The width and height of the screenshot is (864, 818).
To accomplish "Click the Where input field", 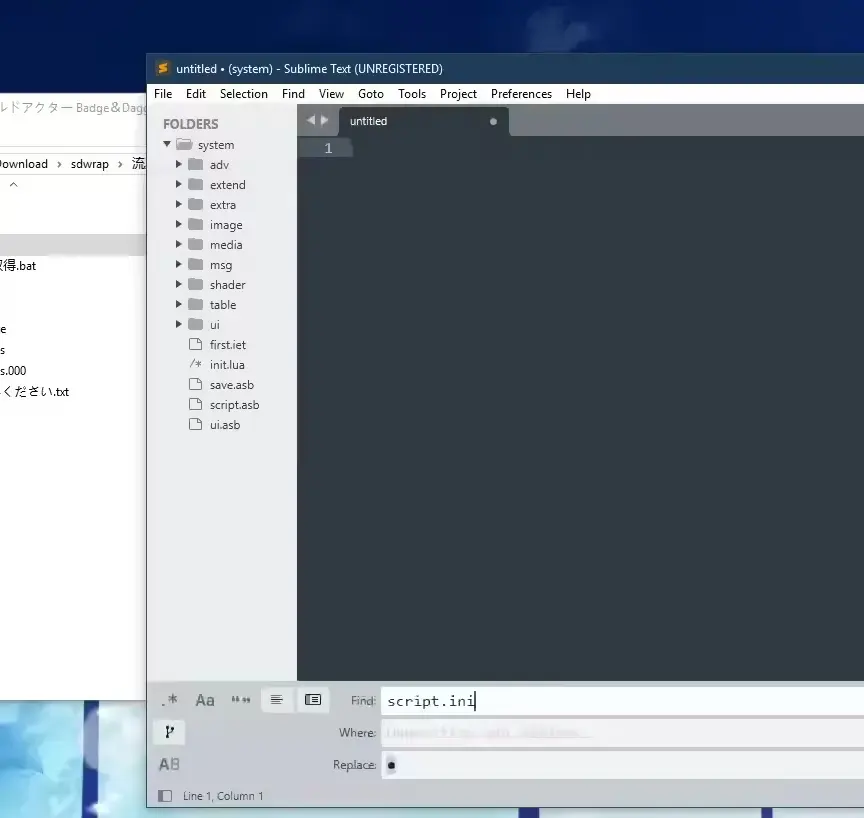I will [623, 733].
